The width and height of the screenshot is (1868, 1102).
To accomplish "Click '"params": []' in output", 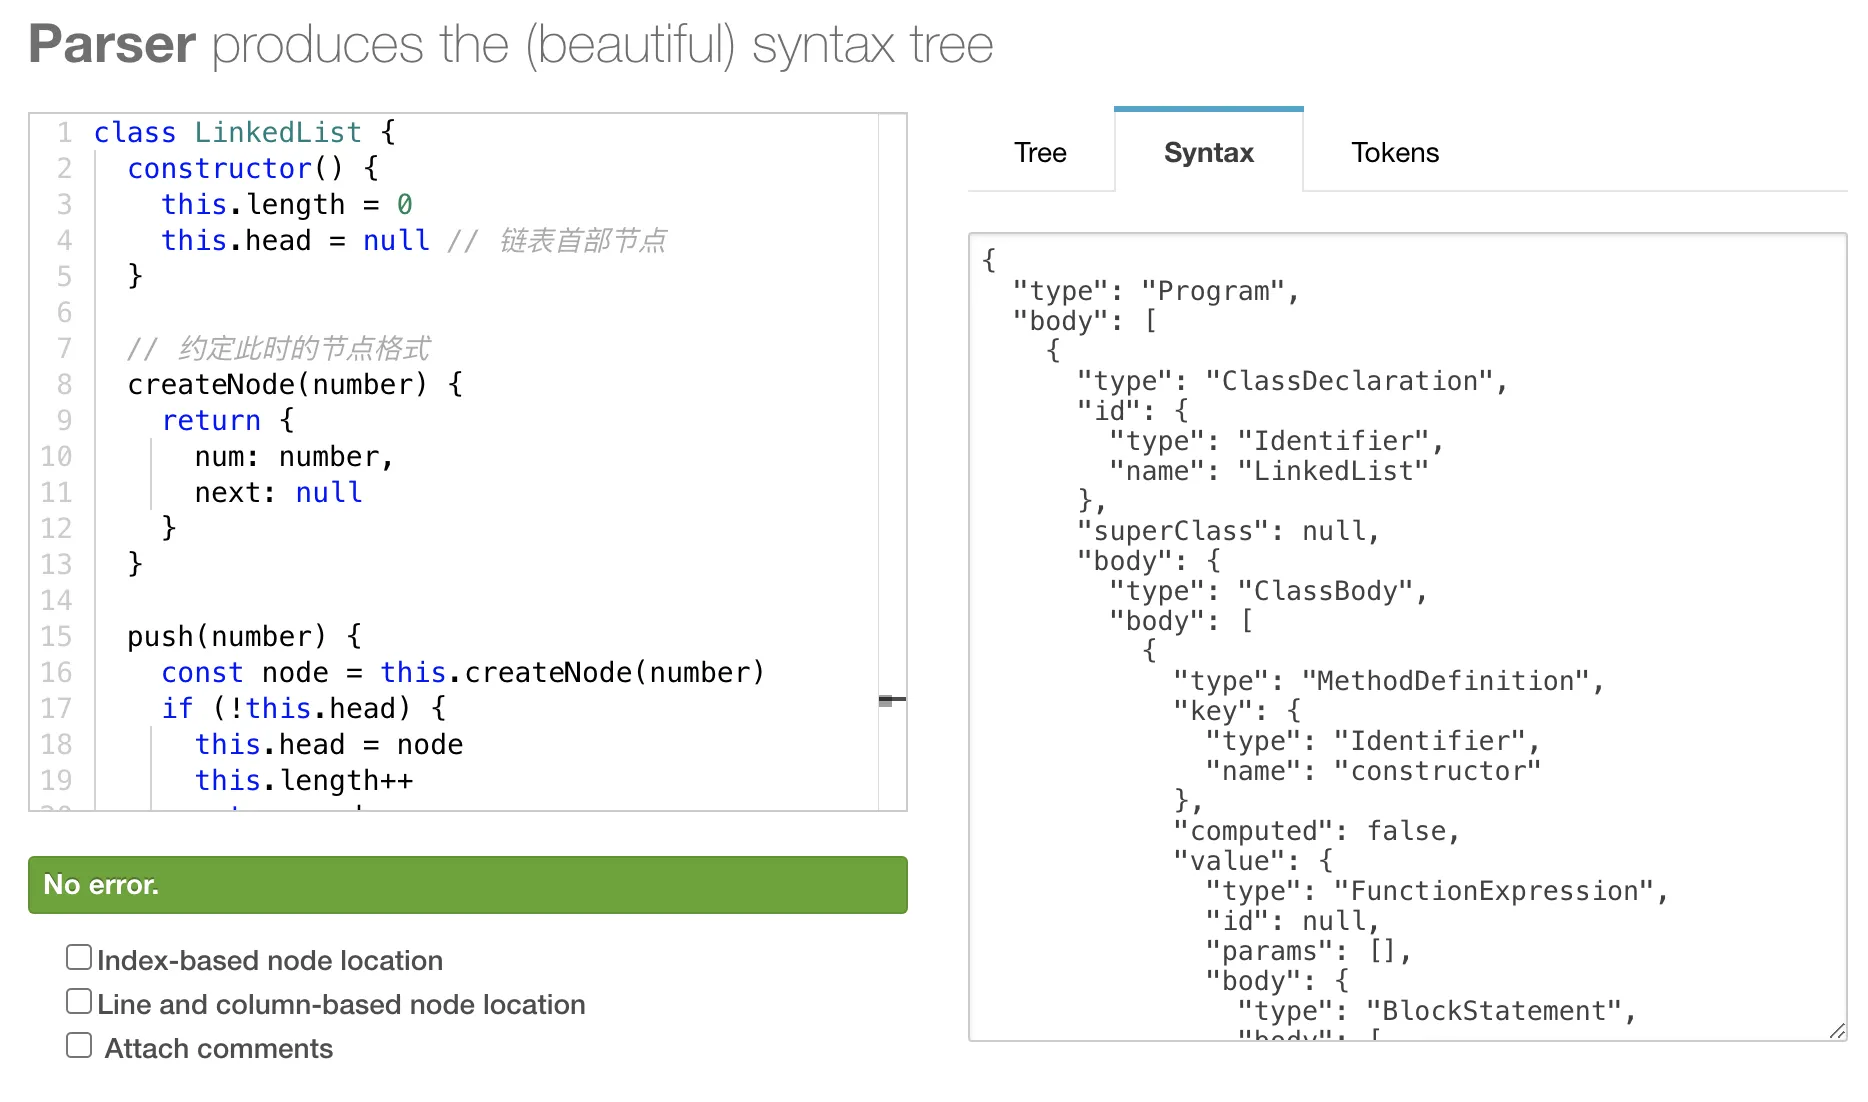I will pyautogui.click(x=1308, y=951).
